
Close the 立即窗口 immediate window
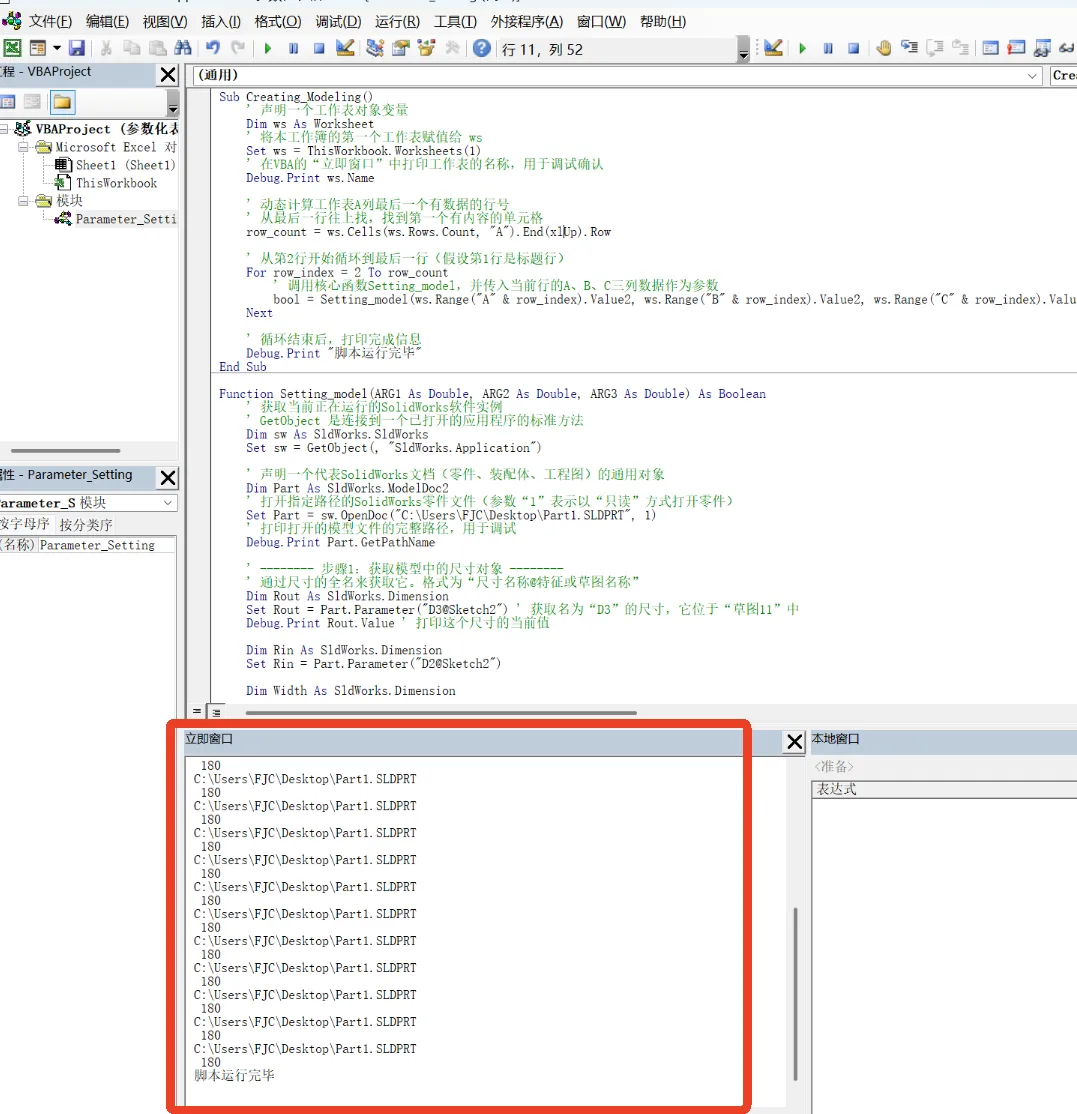794,742
